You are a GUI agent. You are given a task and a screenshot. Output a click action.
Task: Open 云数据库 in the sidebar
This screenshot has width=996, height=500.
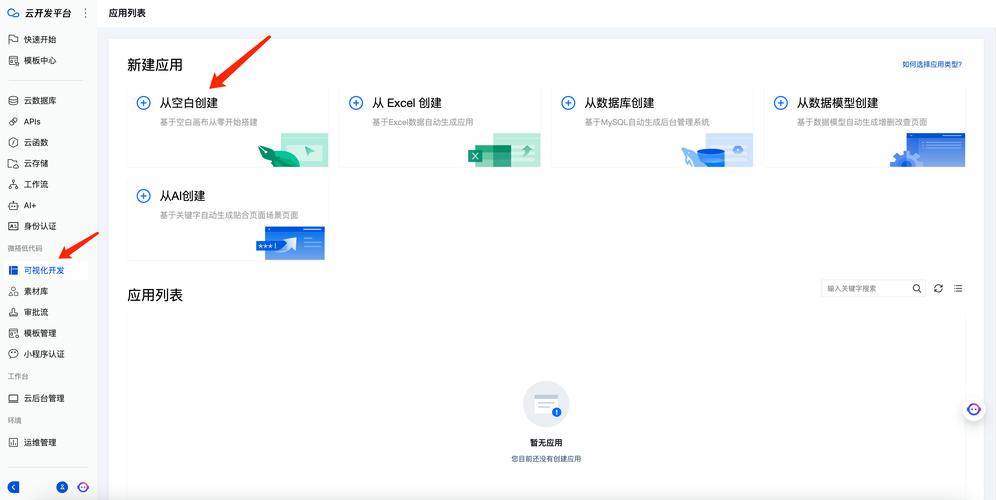click(x=39, y=100)
